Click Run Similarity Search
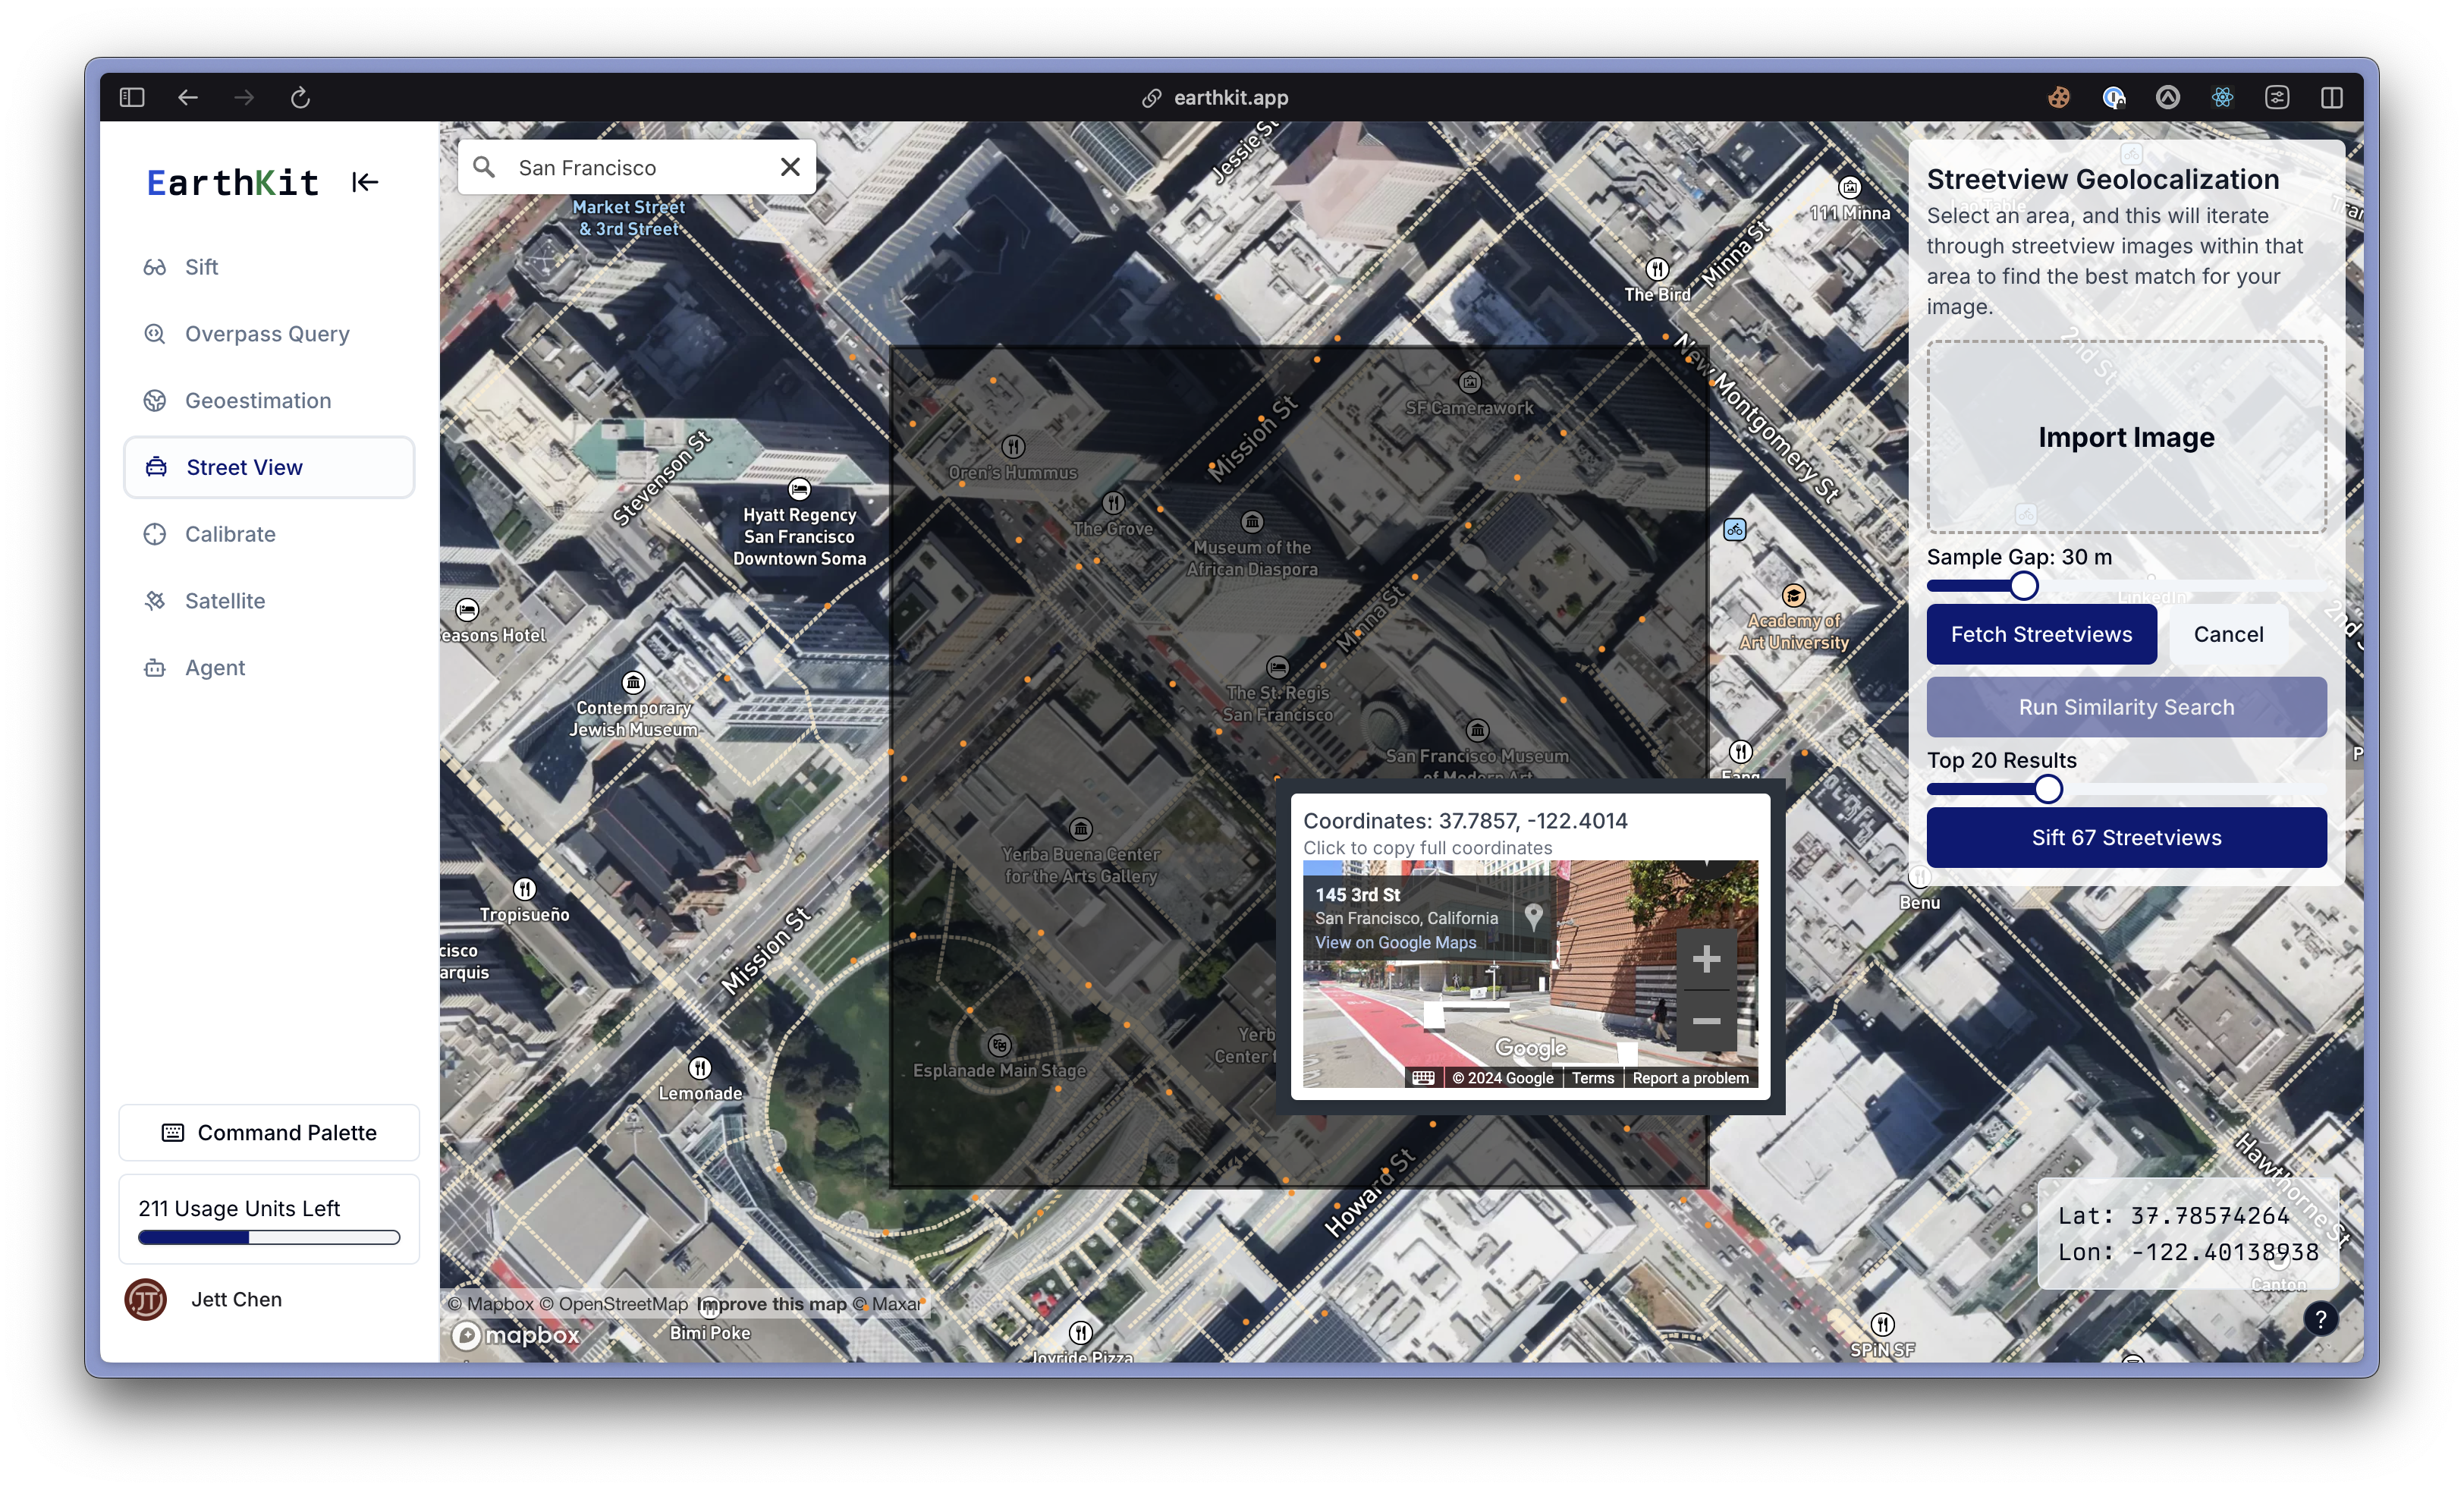 pos(2126,706)
